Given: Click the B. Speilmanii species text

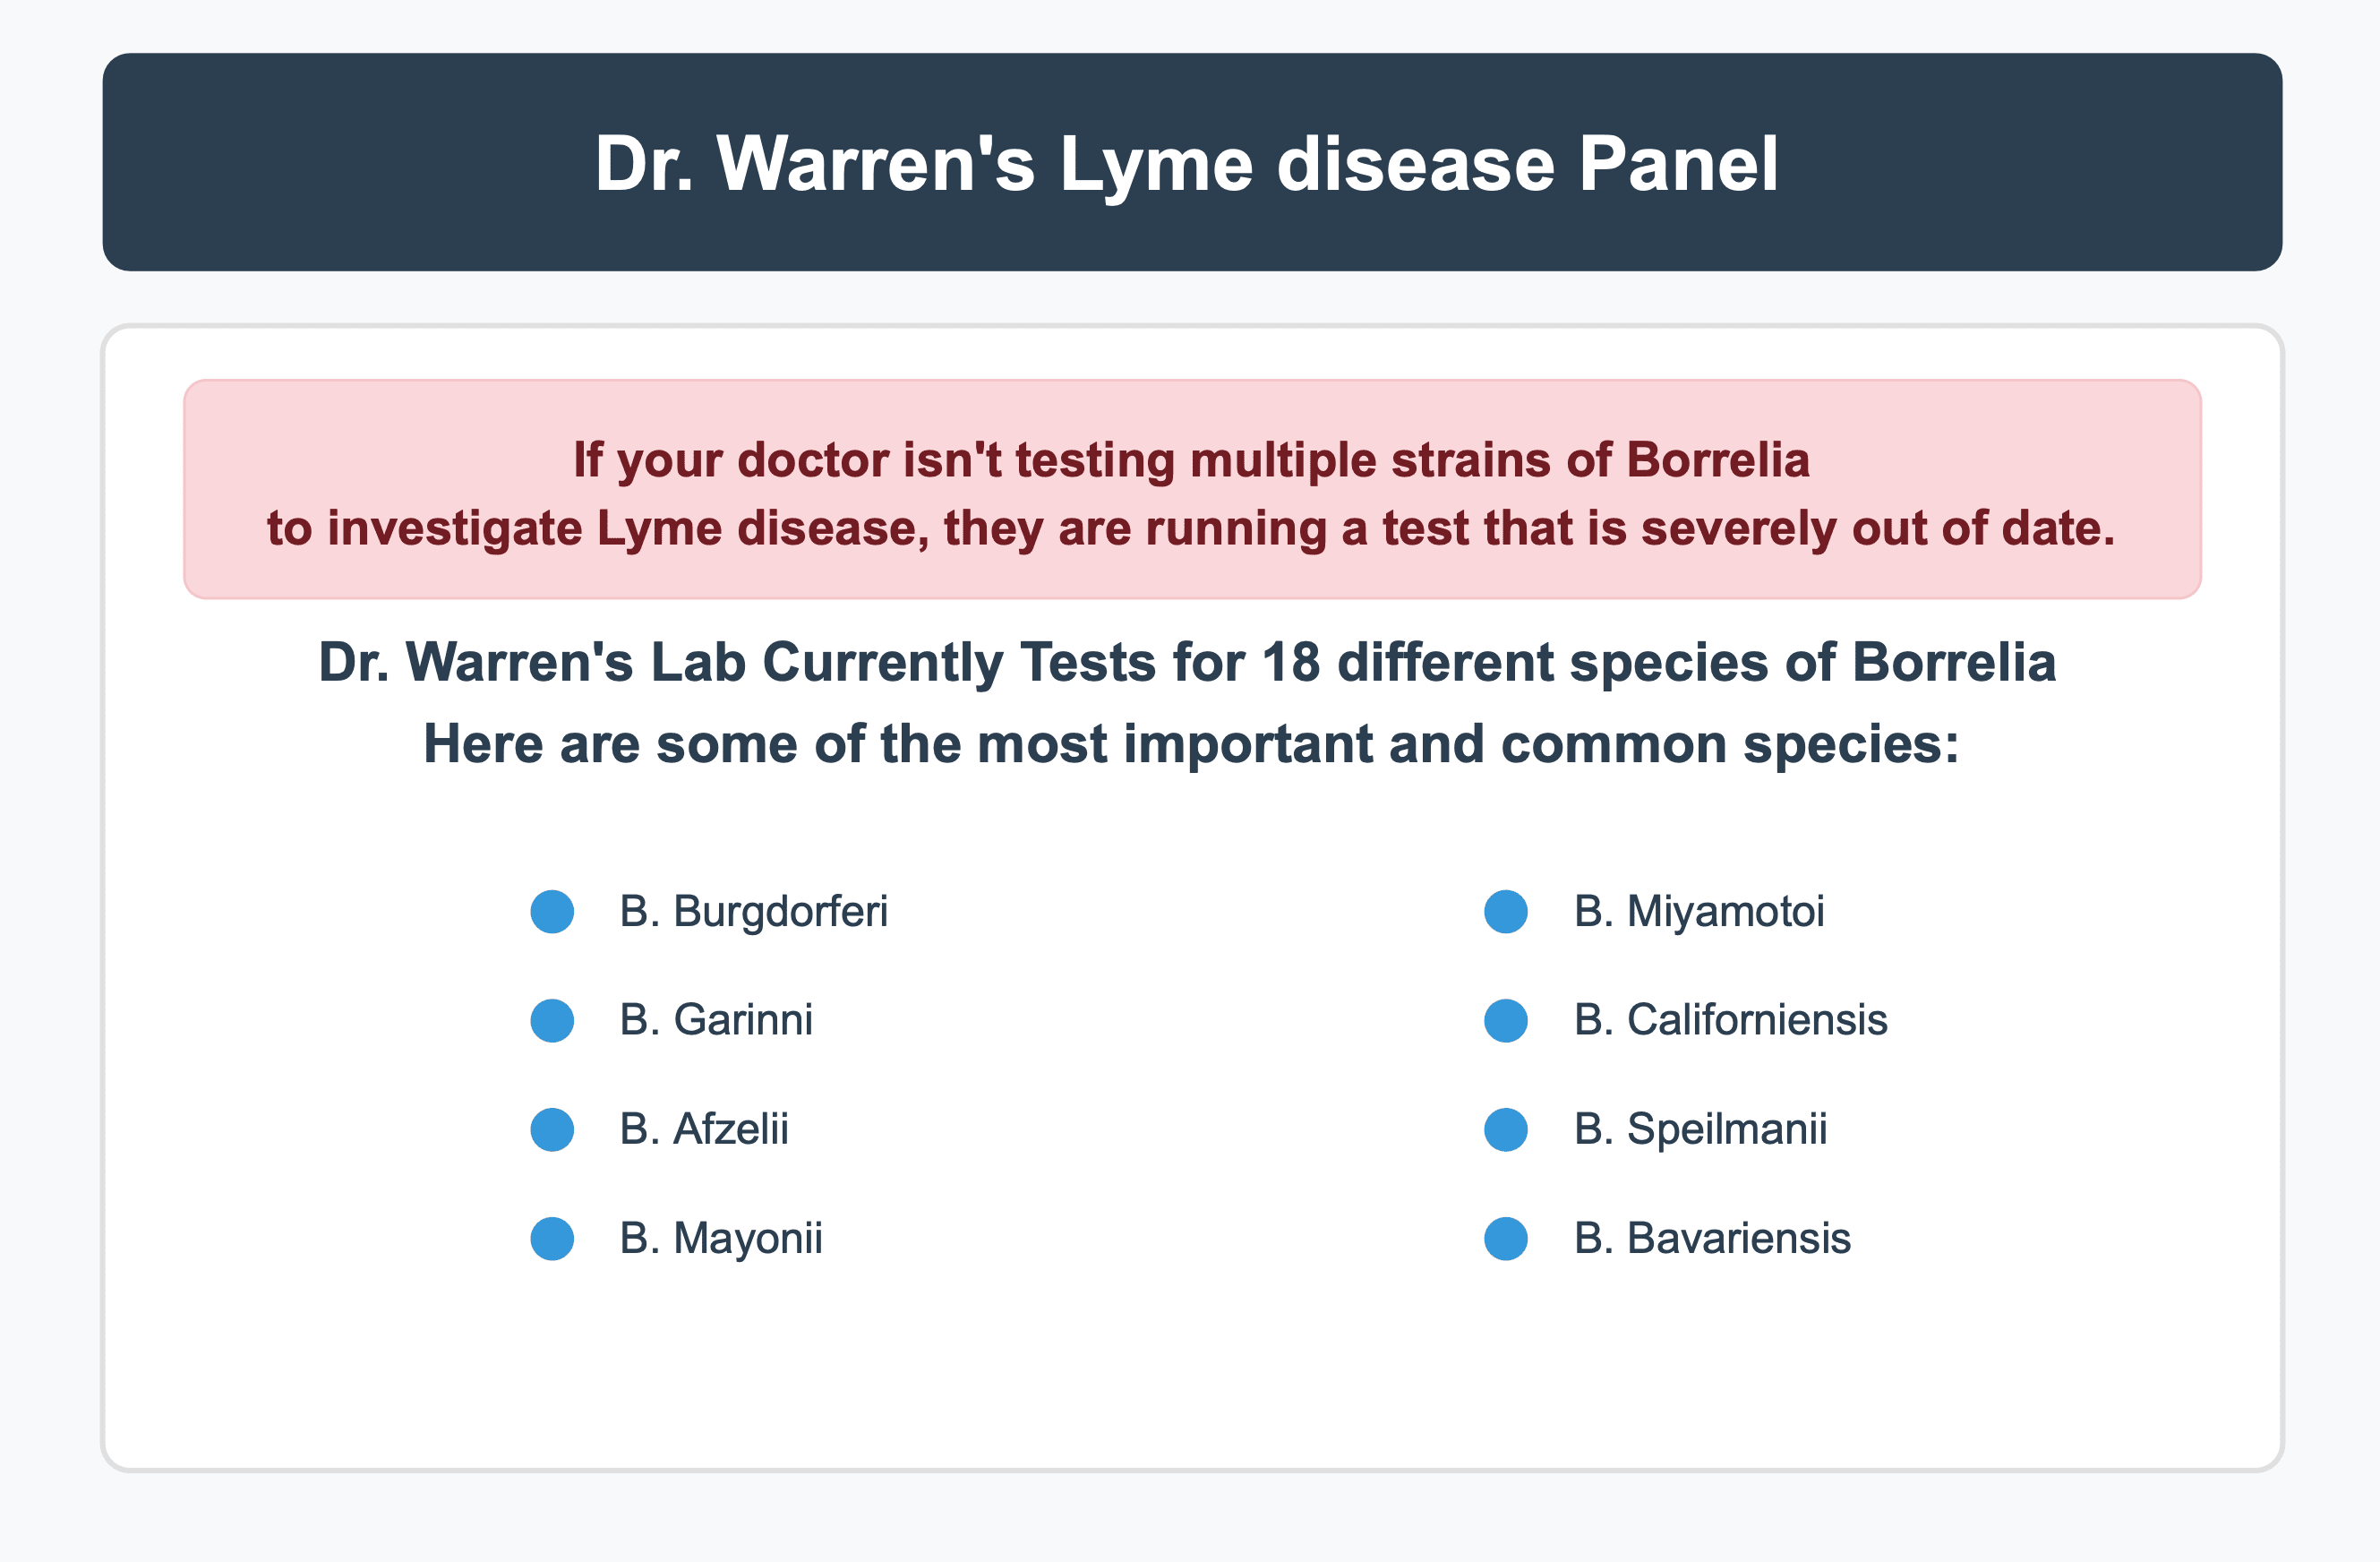Looking at the screenshot, I should [1700, 1130].
